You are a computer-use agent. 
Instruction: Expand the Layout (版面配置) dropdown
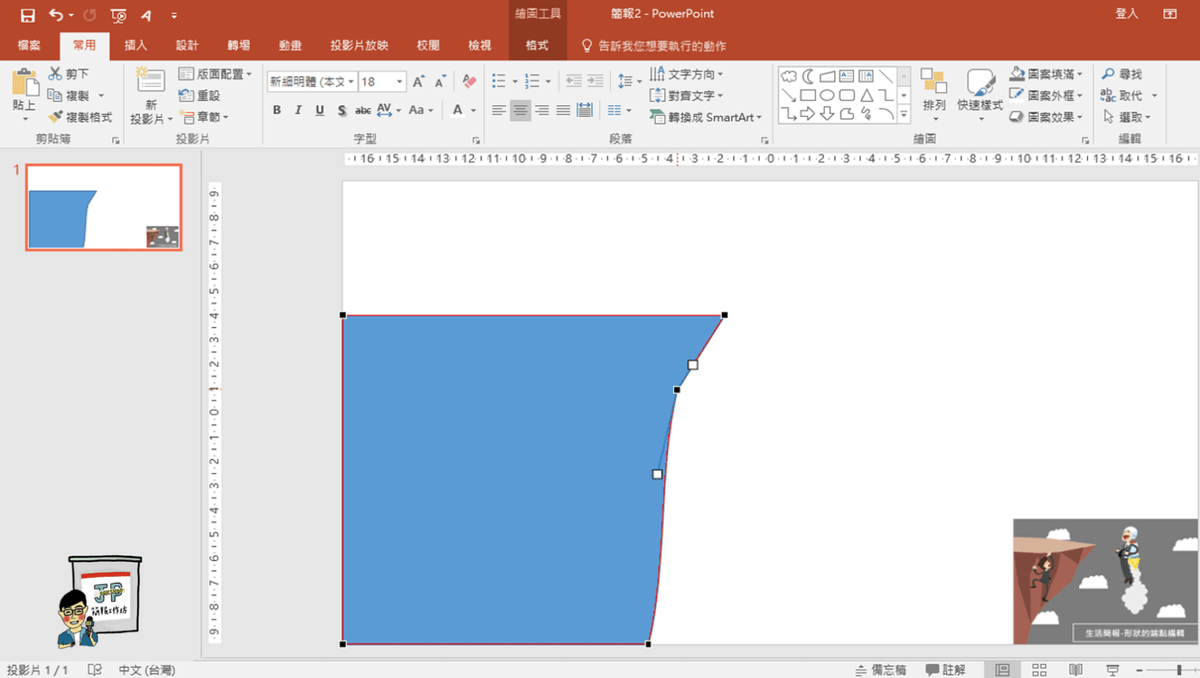point(215,74)
